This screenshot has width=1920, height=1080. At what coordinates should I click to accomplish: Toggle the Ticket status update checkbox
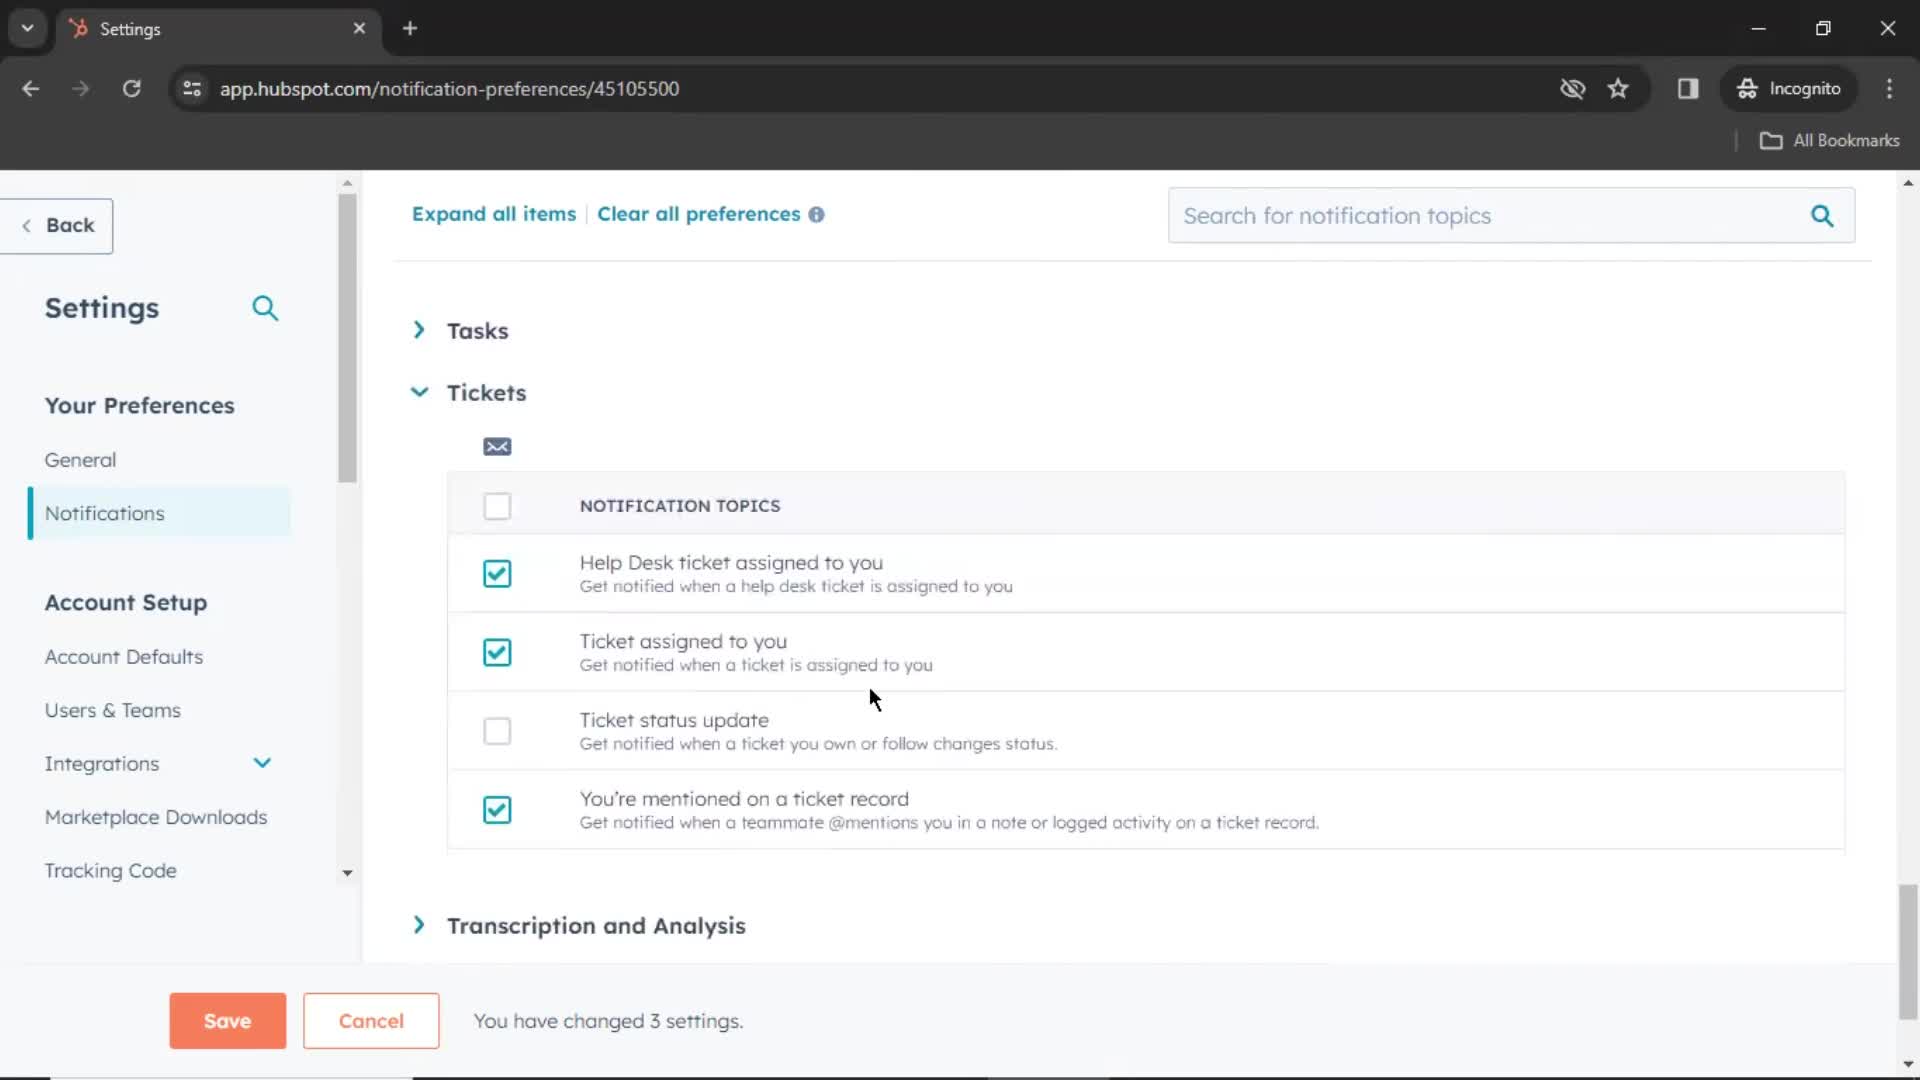[498, 731]
